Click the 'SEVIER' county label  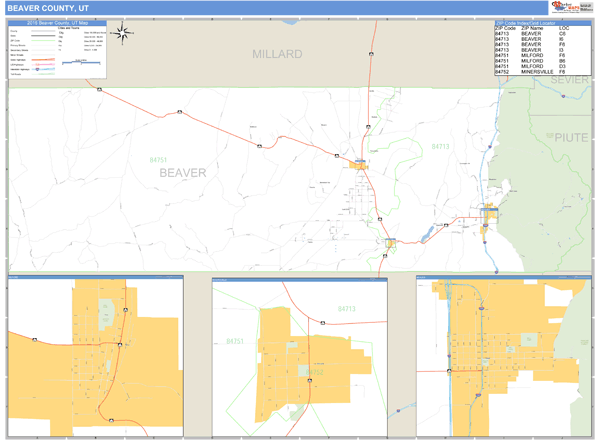(569, 80)
